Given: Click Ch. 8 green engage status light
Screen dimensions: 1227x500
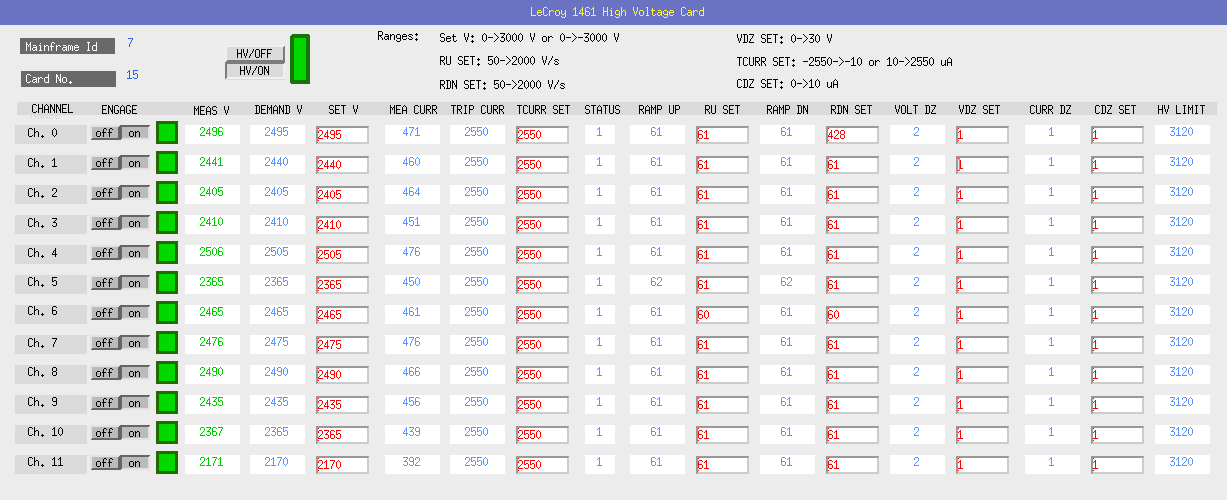Looking at the screenshot, I should click(x=167, y=373).
